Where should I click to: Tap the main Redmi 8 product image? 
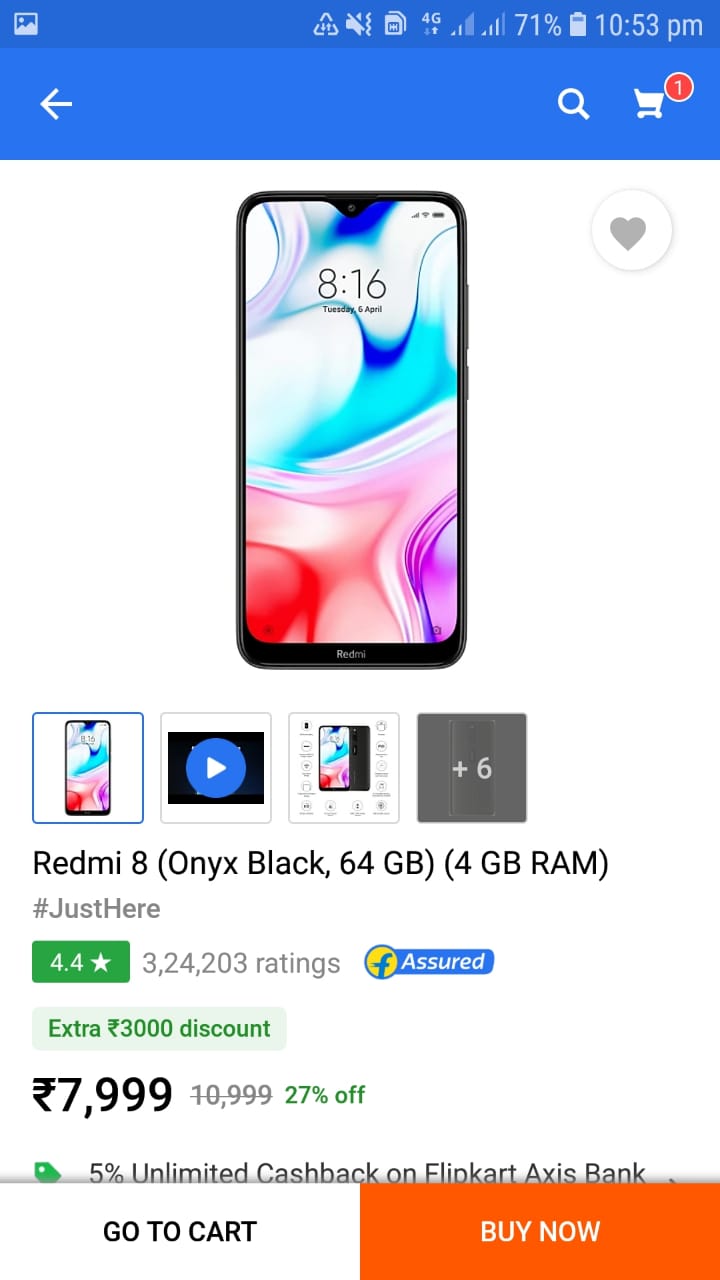351,430
